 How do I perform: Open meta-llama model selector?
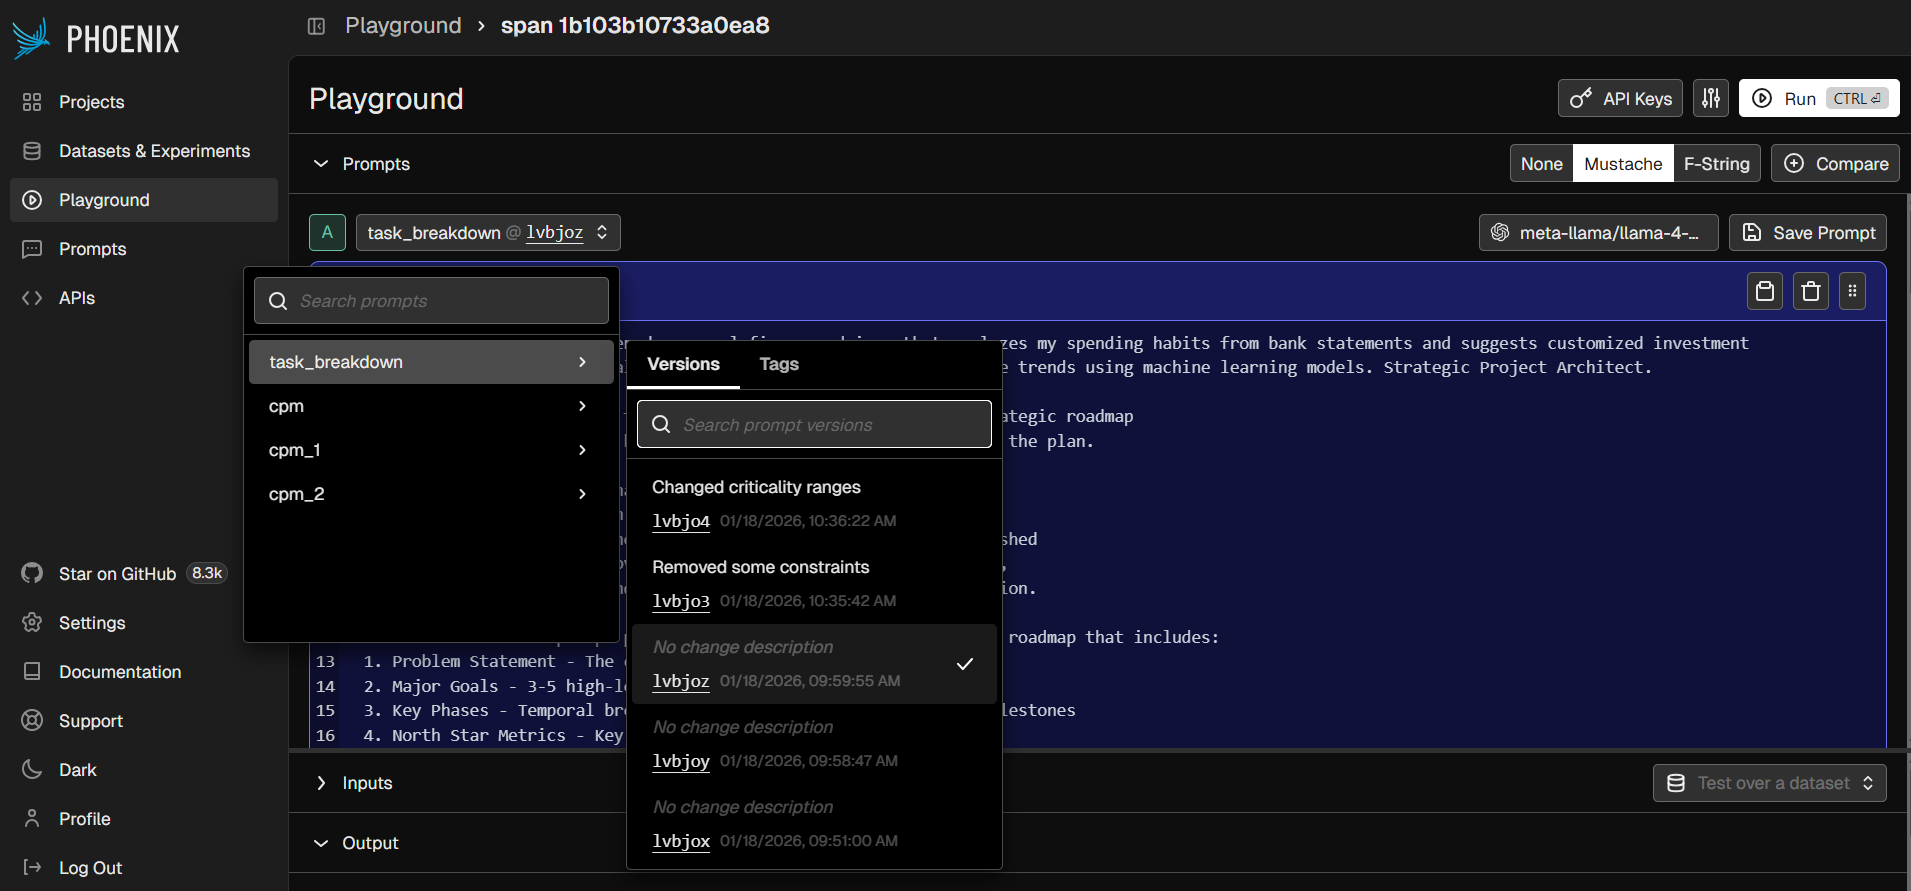[1598, 233]
